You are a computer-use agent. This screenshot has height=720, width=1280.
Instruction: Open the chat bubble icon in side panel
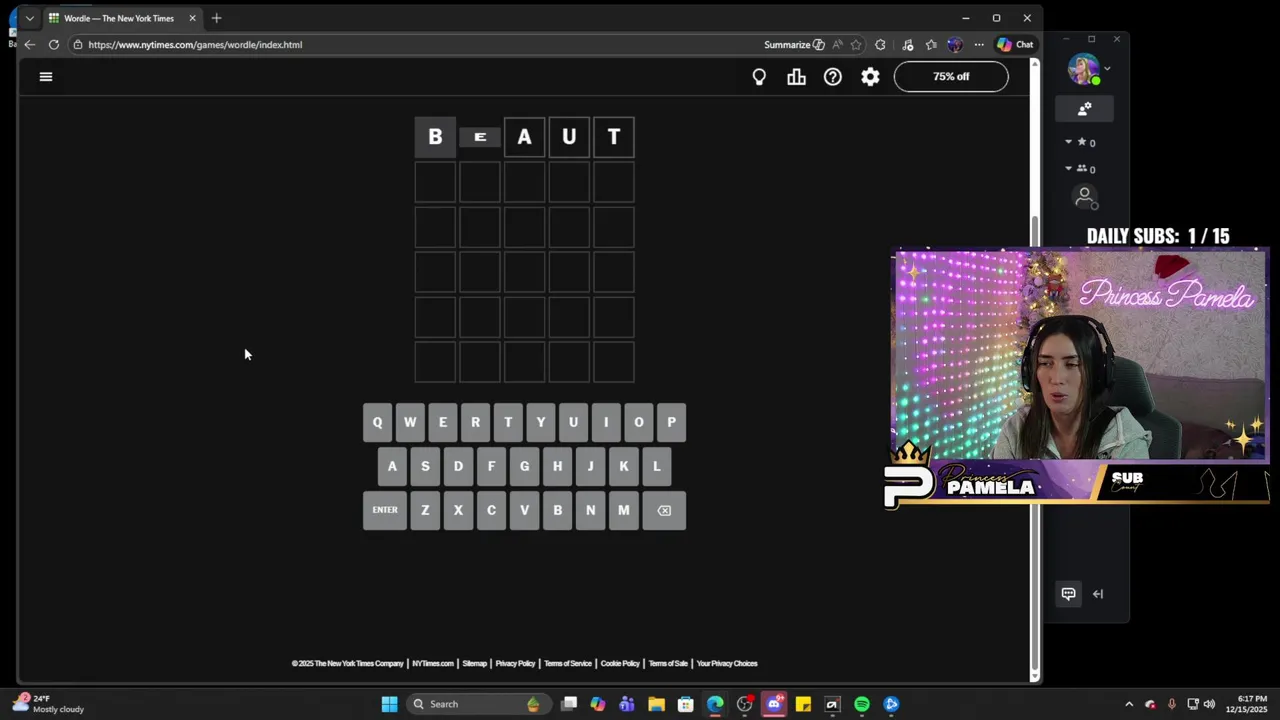(1068, 594)
